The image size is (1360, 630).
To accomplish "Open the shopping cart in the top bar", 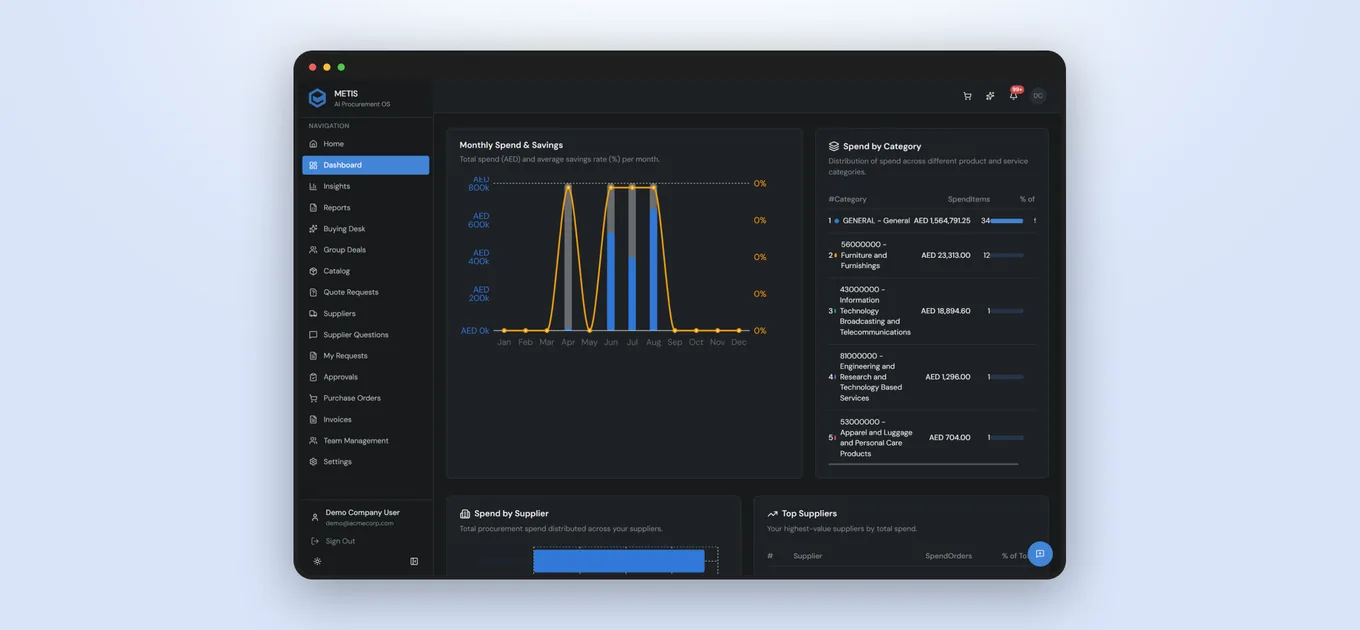I will coord(967,96).
